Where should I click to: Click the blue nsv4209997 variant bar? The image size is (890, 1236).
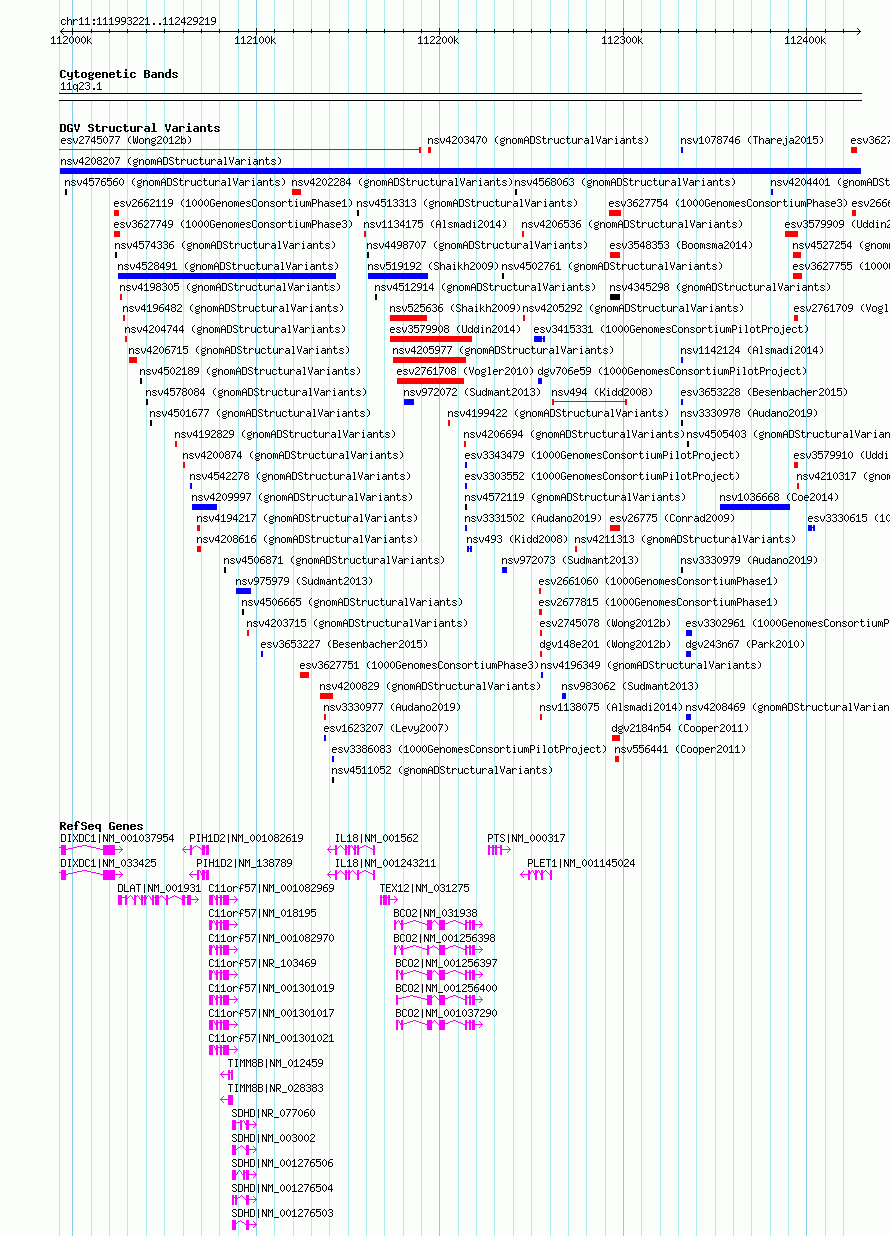(204, 507)
